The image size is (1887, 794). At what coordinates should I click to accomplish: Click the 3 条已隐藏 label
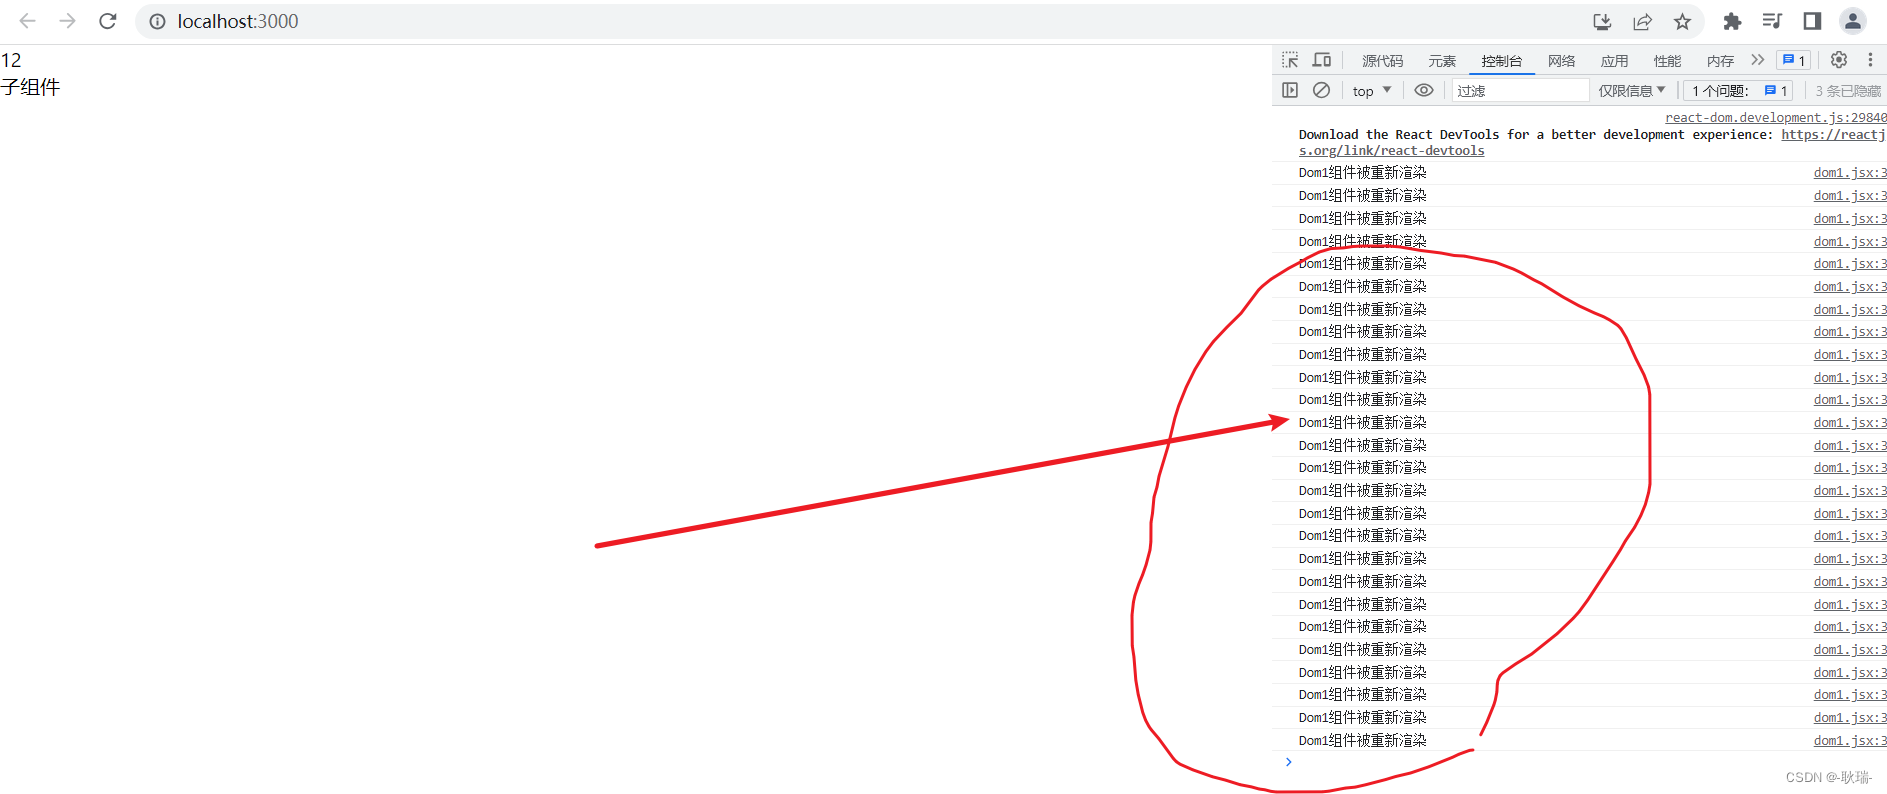1848,91
